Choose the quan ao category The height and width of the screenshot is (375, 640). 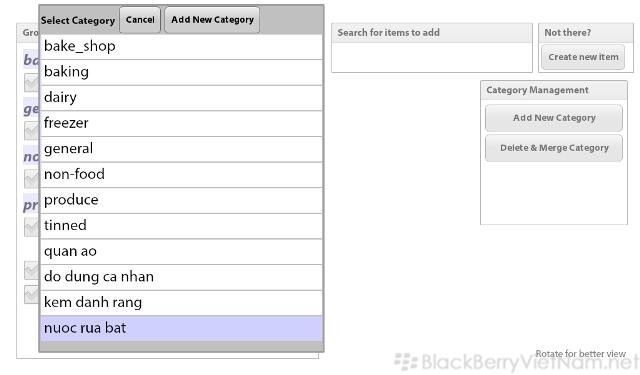coord(181,252)
